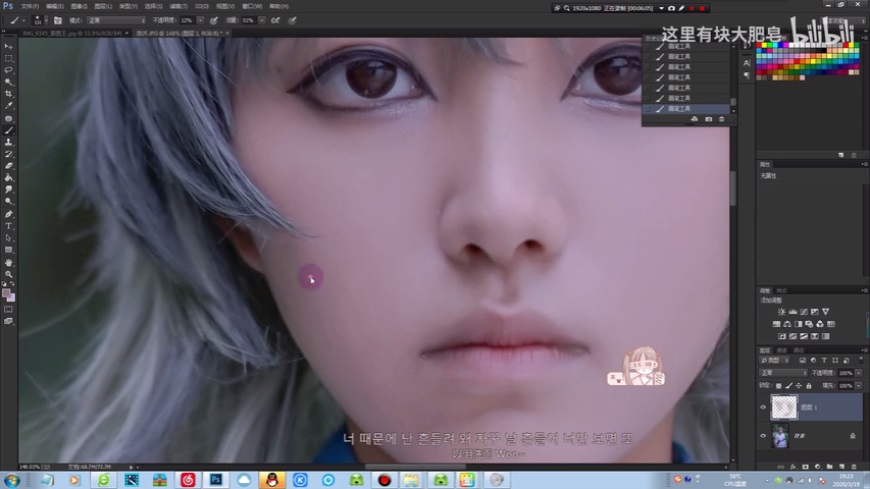Toggle lock transparent pixels

tap(778, 386)
